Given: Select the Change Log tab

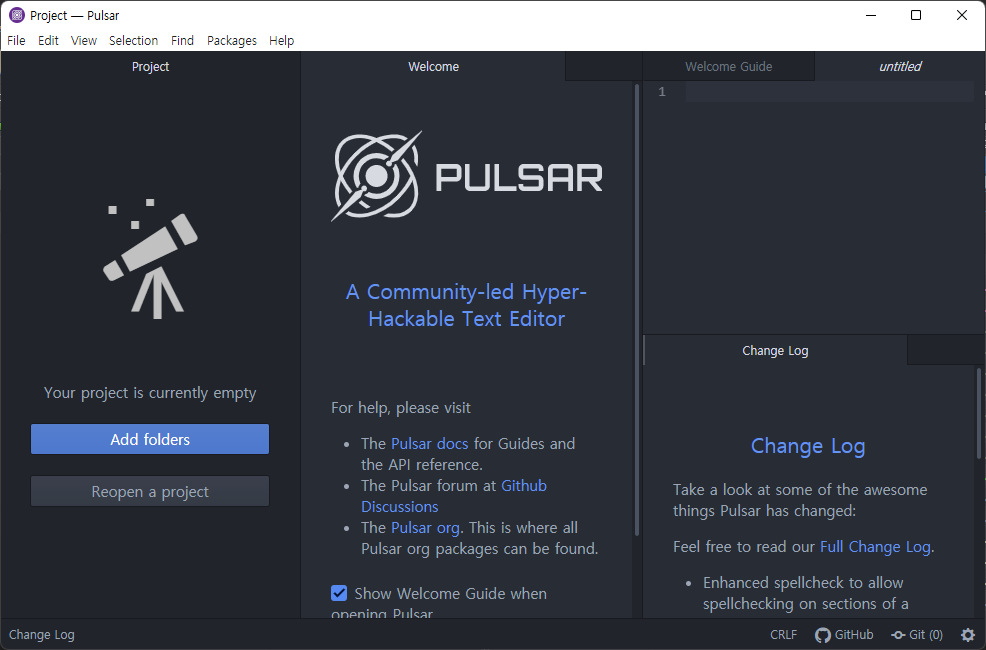Looking at the screenshot, I should click(x=775, y=351).
